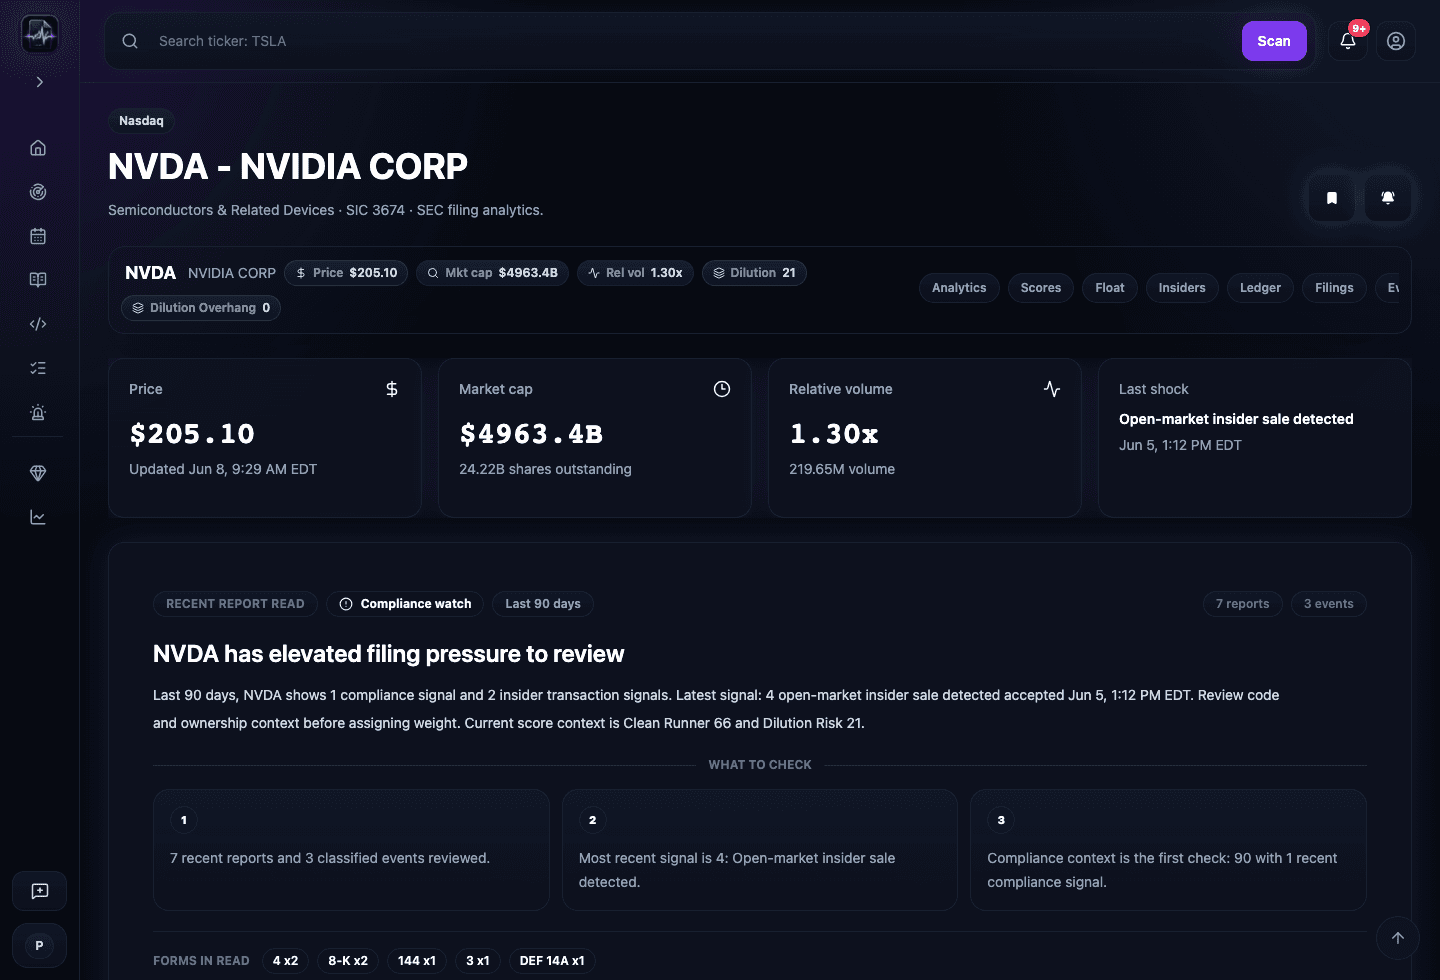Screen dimensions: 1440x980
Task: Open the feedback message icon in the sidebar
Action: 40,891
